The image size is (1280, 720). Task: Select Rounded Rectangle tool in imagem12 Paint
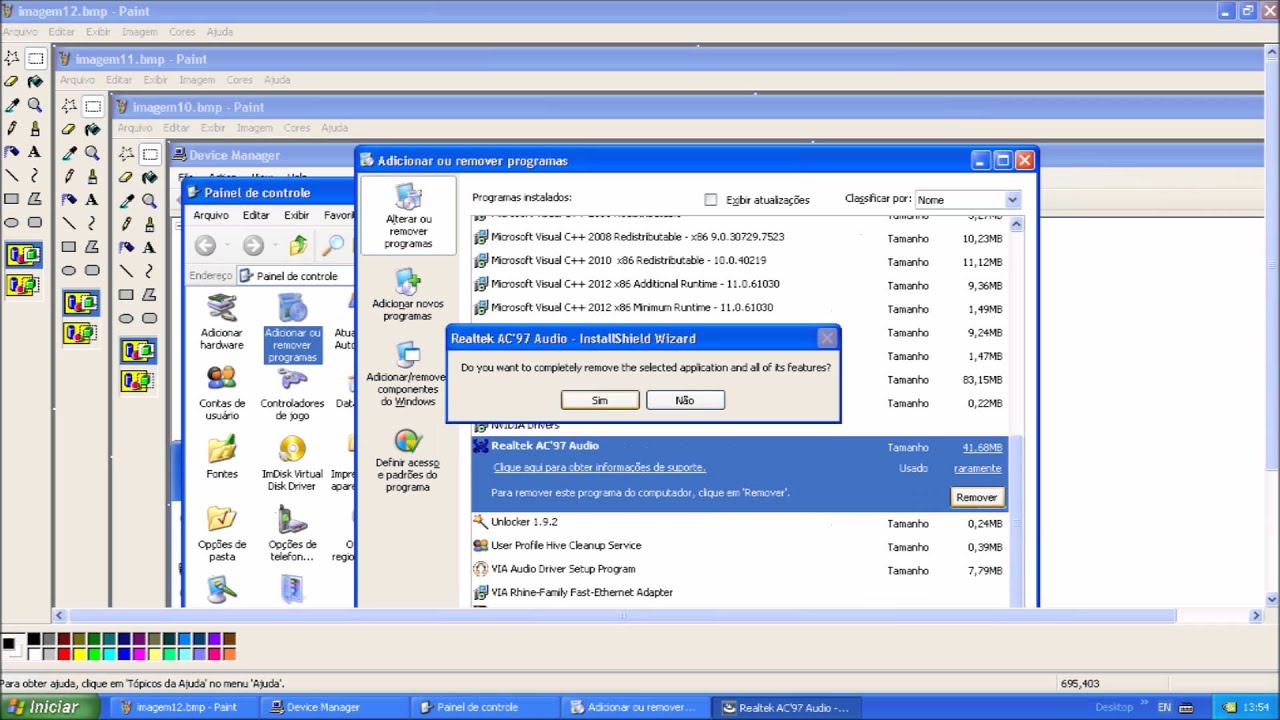35,223
